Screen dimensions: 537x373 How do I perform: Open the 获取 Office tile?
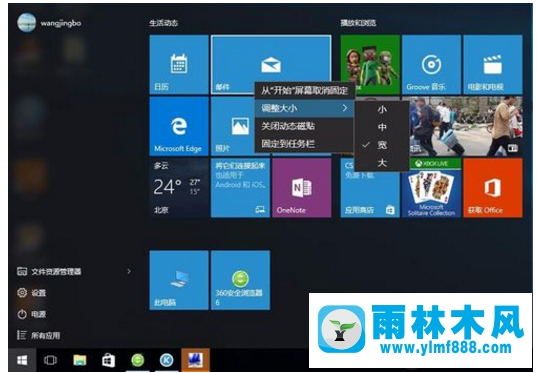[x=492, y=188]
